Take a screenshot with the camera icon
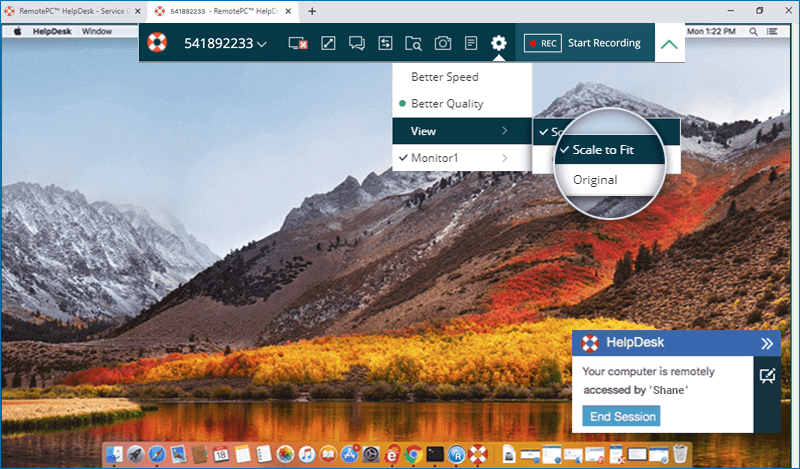 [x=442, y=44]
